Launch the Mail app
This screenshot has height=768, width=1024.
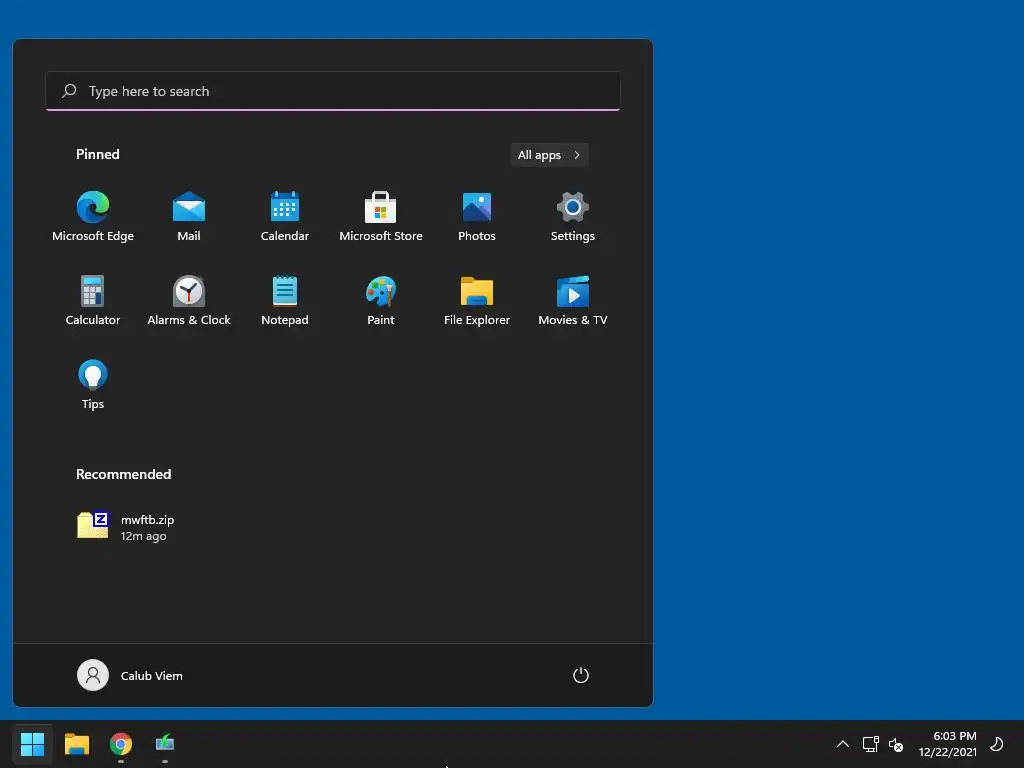click(x=189, y=217)
